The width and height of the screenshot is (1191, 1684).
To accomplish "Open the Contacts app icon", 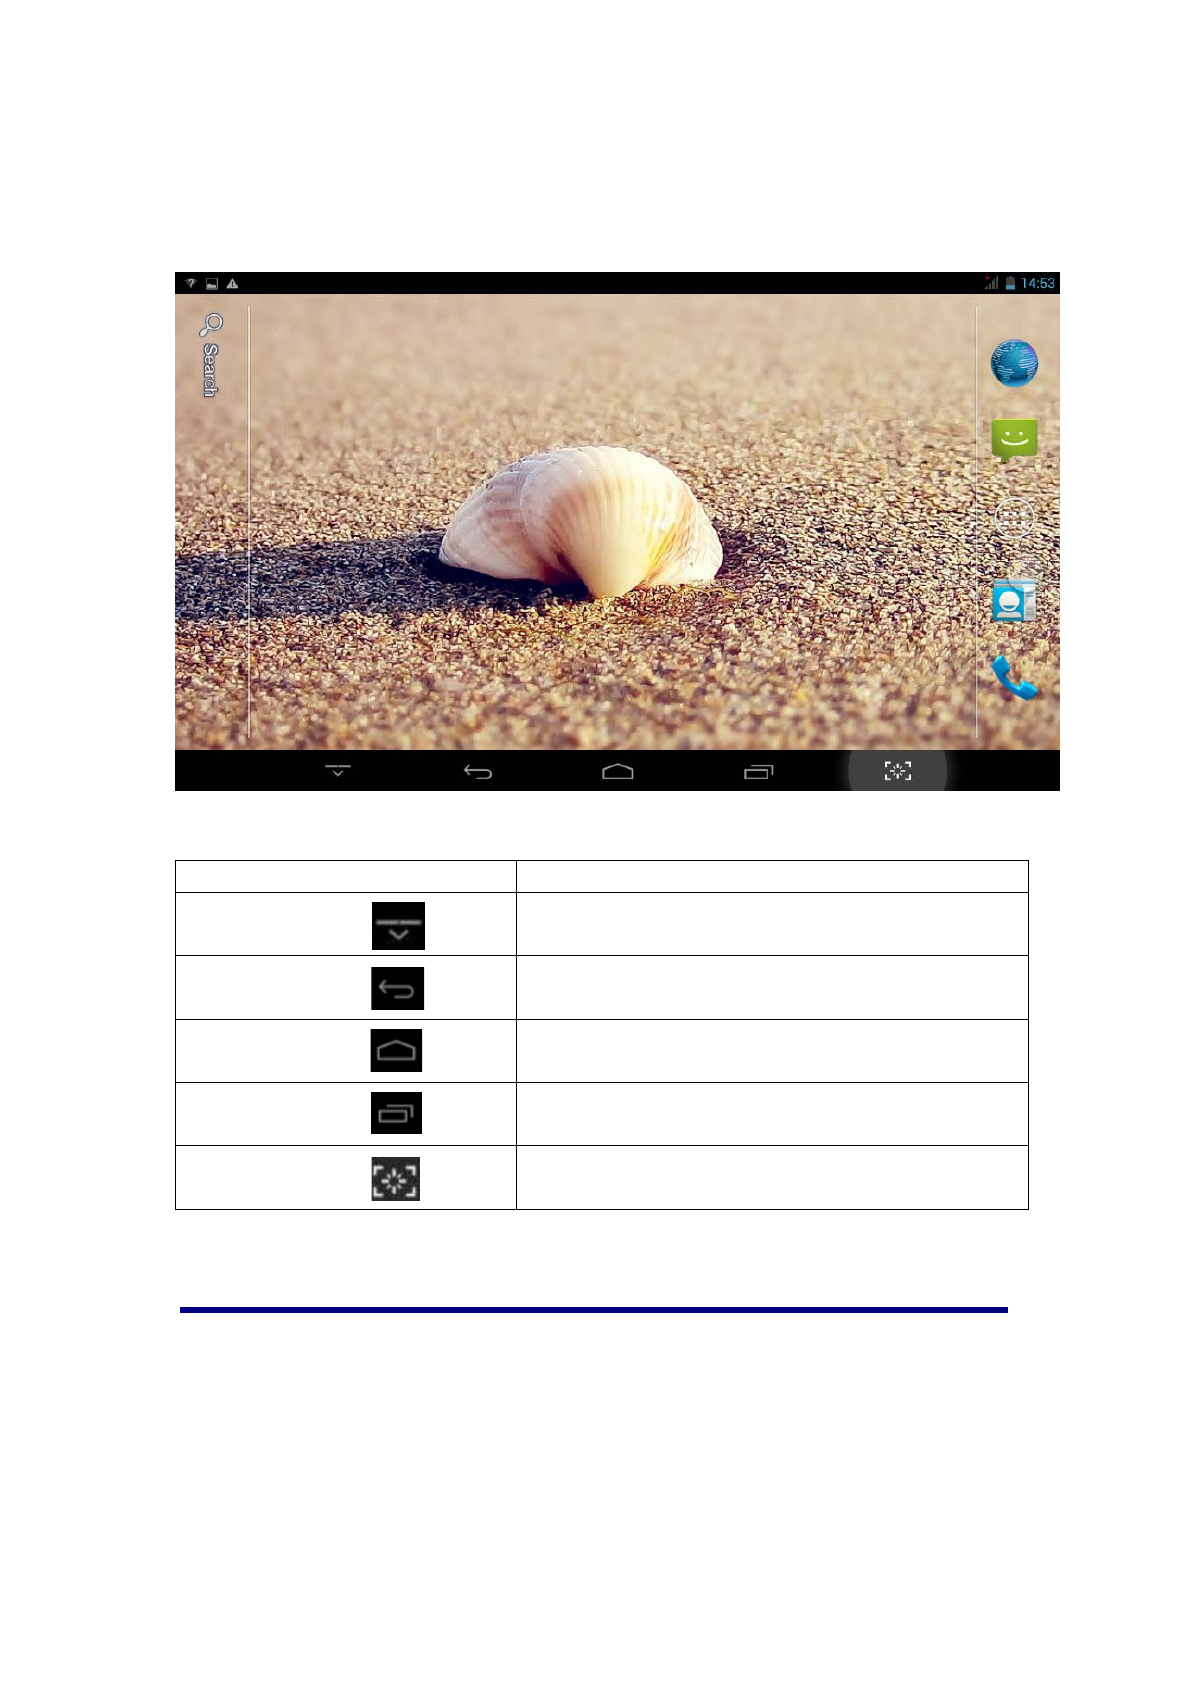I will 1012,600.
